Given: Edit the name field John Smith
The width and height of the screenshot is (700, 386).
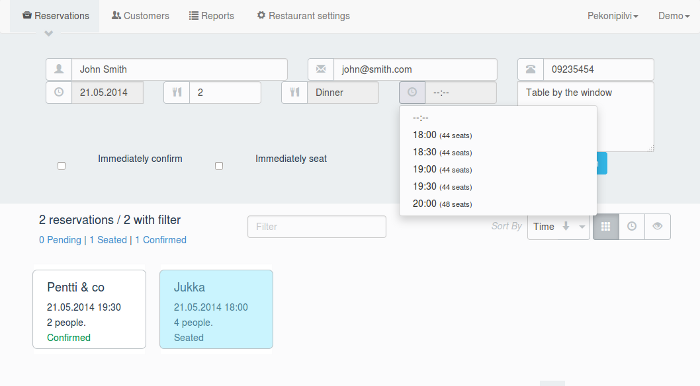Looking at the screenshot, I should coord(179,69).
